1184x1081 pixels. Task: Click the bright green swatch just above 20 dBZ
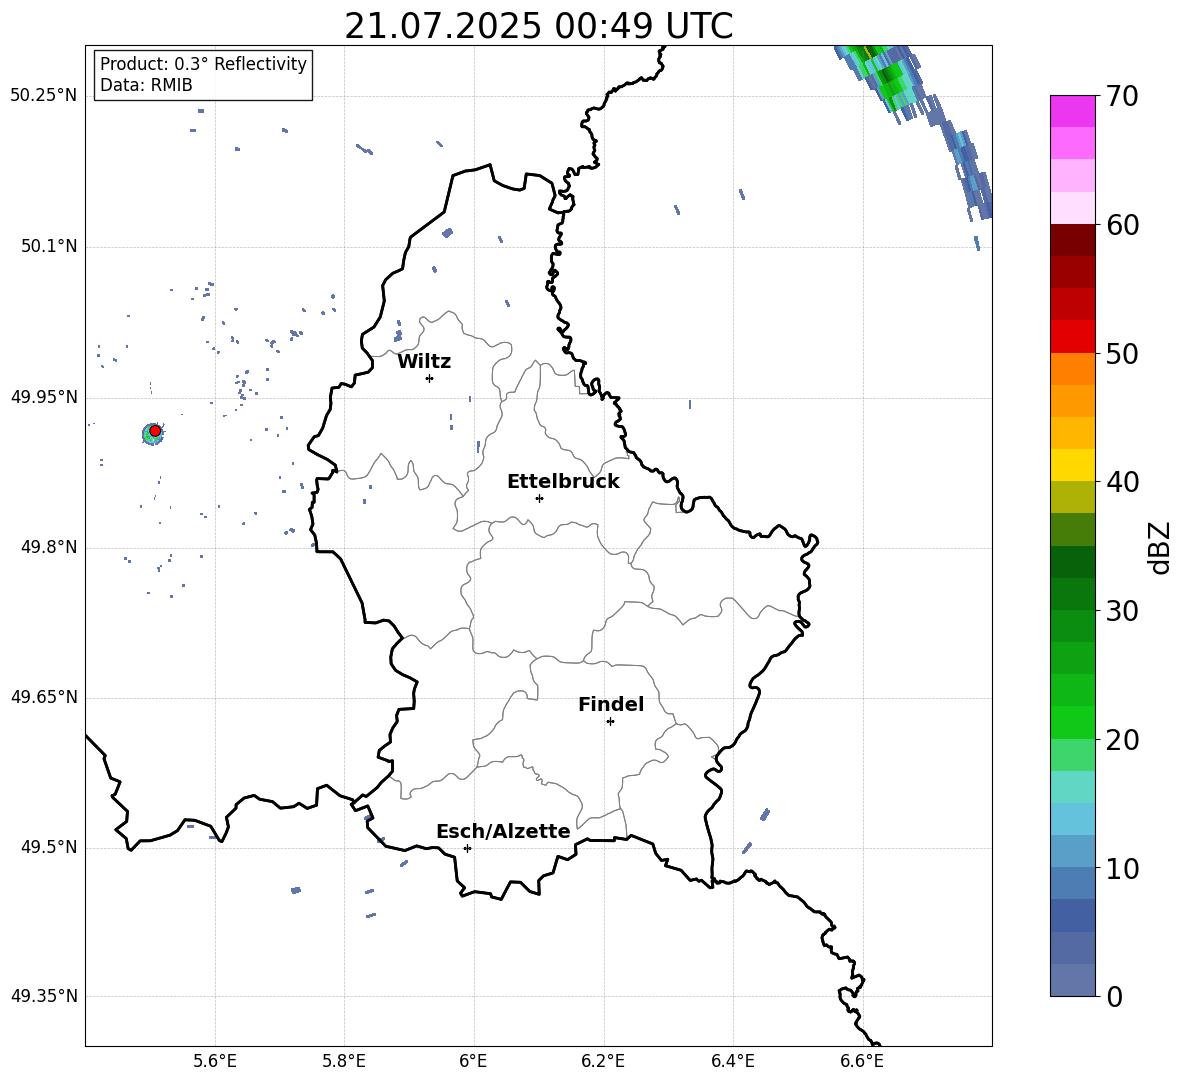(x=1072, y=722)
